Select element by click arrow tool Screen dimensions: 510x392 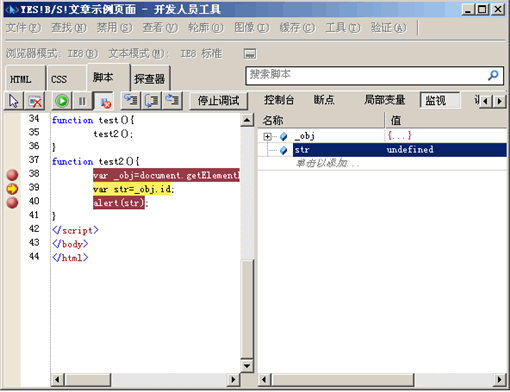[14, 101]
